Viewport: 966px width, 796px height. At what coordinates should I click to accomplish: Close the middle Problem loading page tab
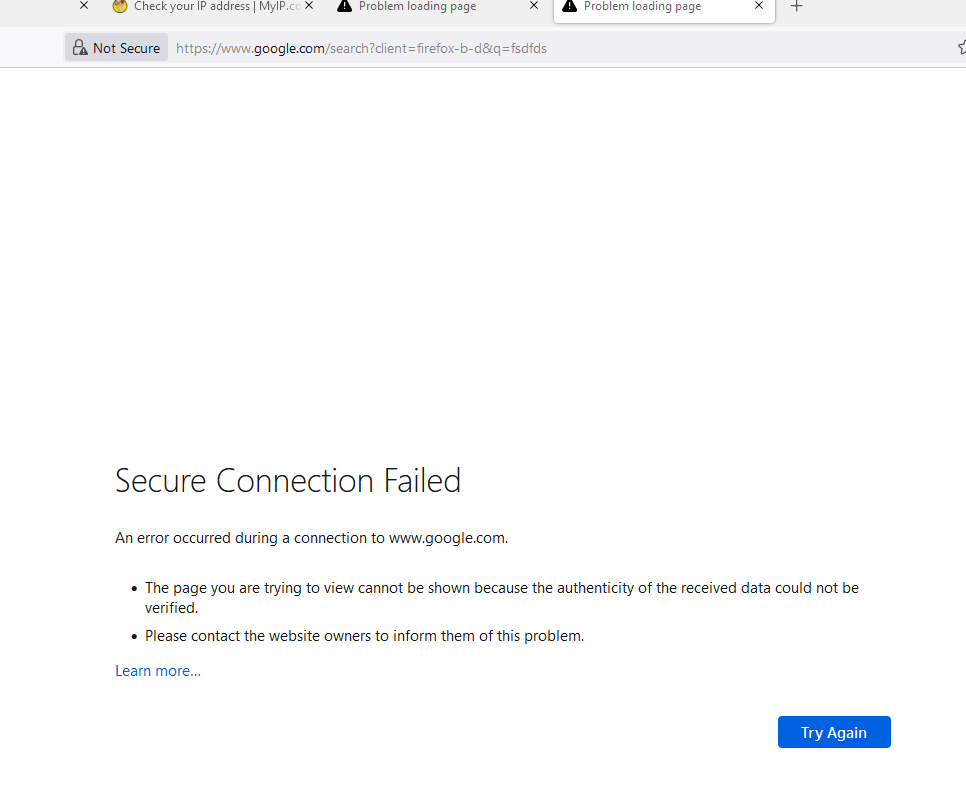coord(534,6)
